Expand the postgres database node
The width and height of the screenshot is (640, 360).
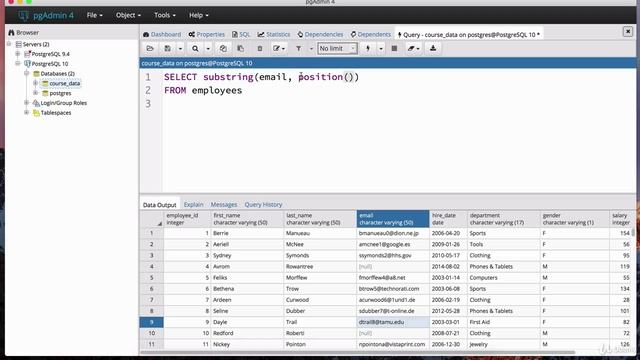(36, 93)
